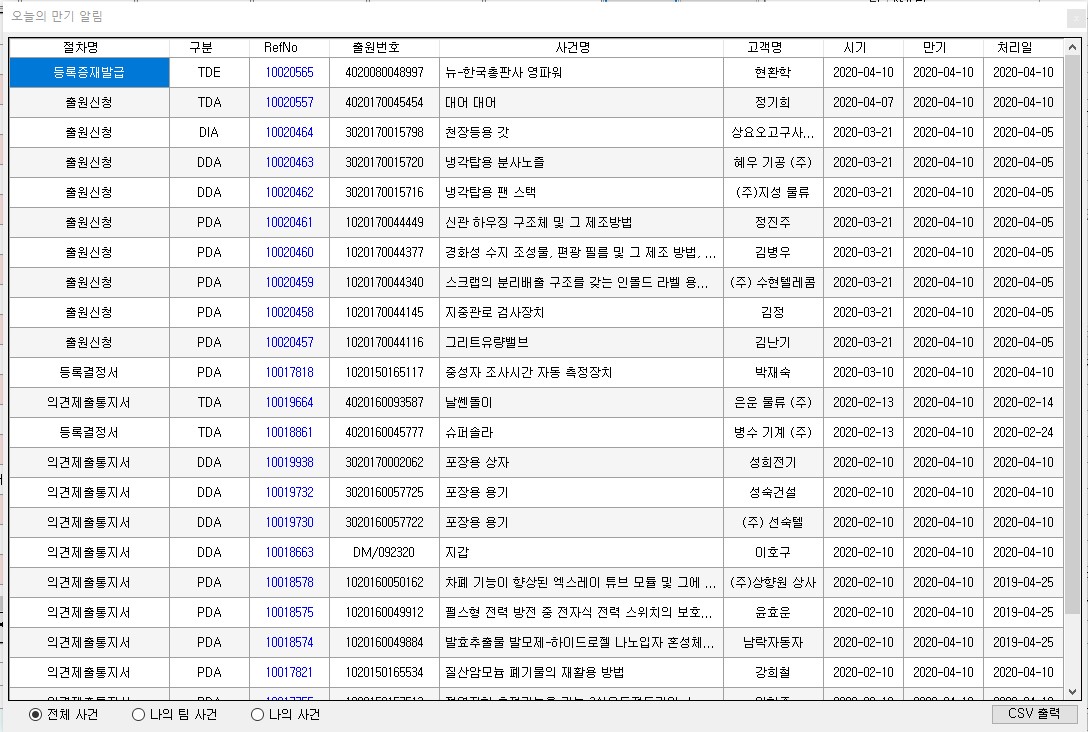Click case name 대머 대머
The height and width of the screenshot is (732, 1088).
click(x=470, y=102)
